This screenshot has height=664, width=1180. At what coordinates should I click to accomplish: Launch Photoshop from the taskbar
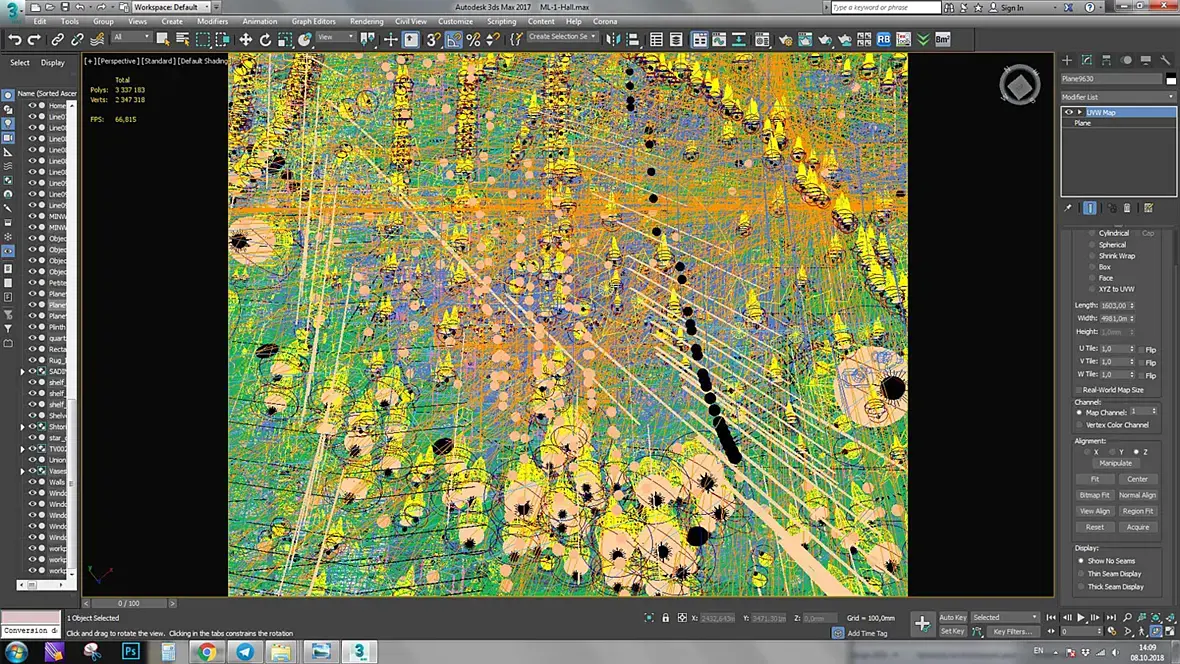click(x=130, y=651)
